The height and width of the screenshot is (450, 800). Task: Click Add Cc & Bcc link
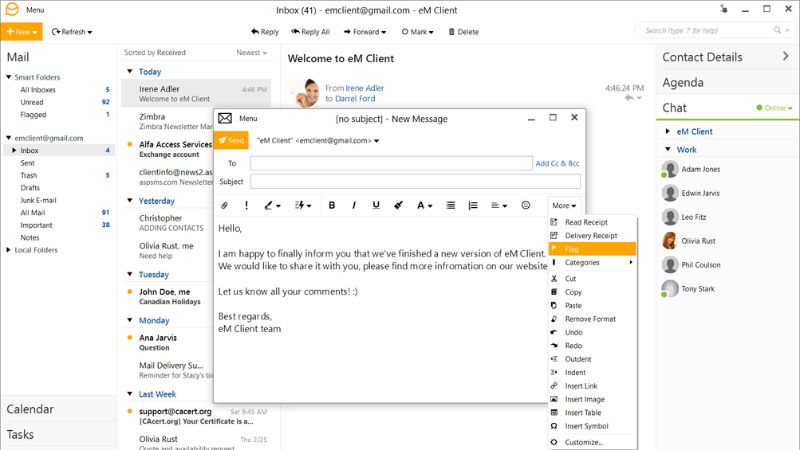tap(557, 163)
